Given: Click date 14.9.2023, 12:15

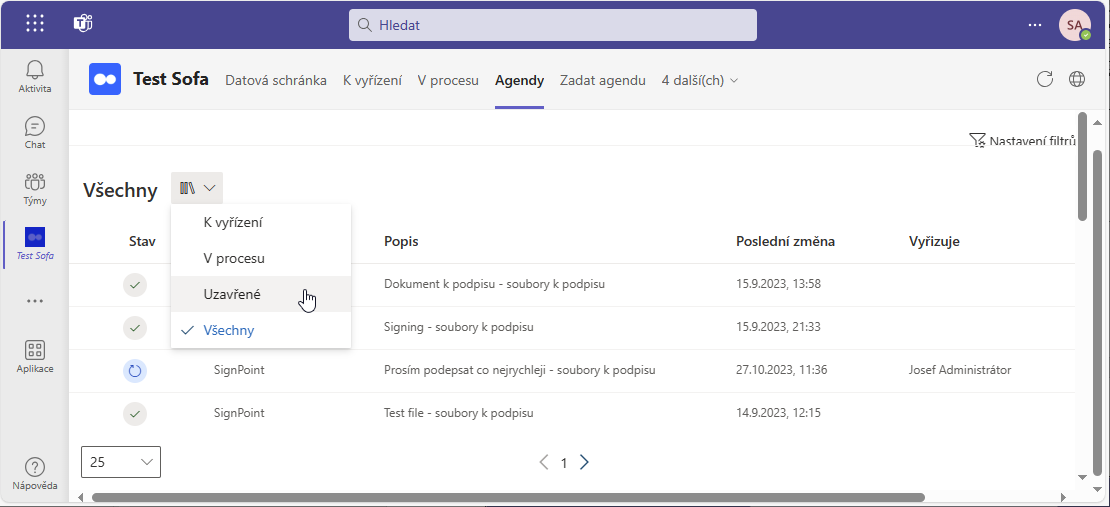Looking at the screenshot, I should pos(778,413).
